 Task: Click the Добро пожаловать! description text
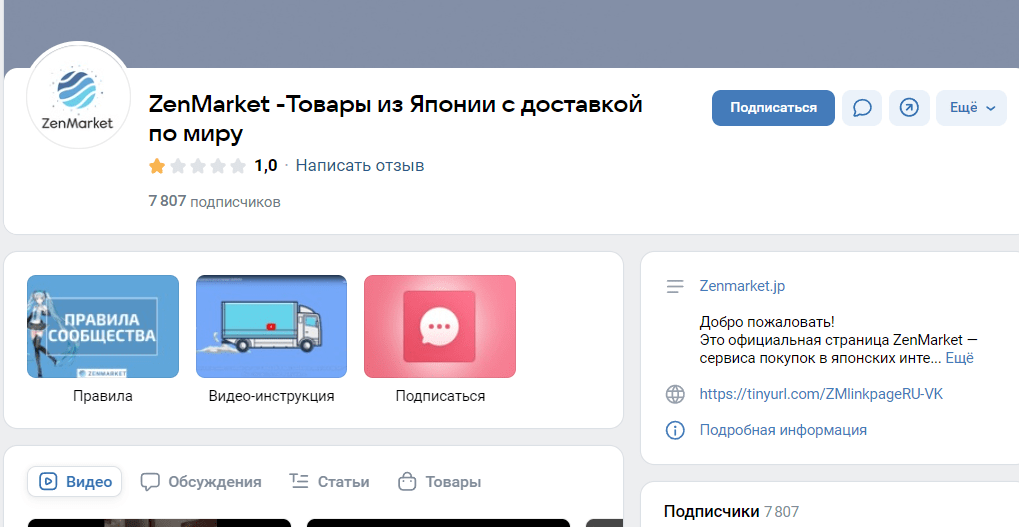[767, 322]
